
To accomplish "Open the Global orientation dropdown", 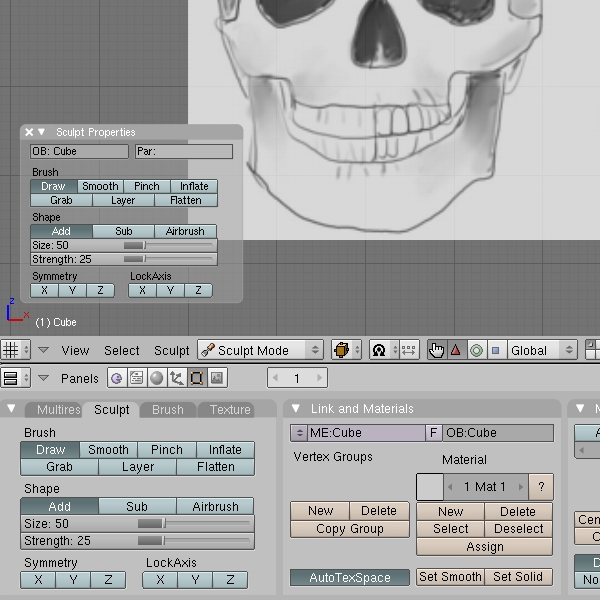I will 542,350.
